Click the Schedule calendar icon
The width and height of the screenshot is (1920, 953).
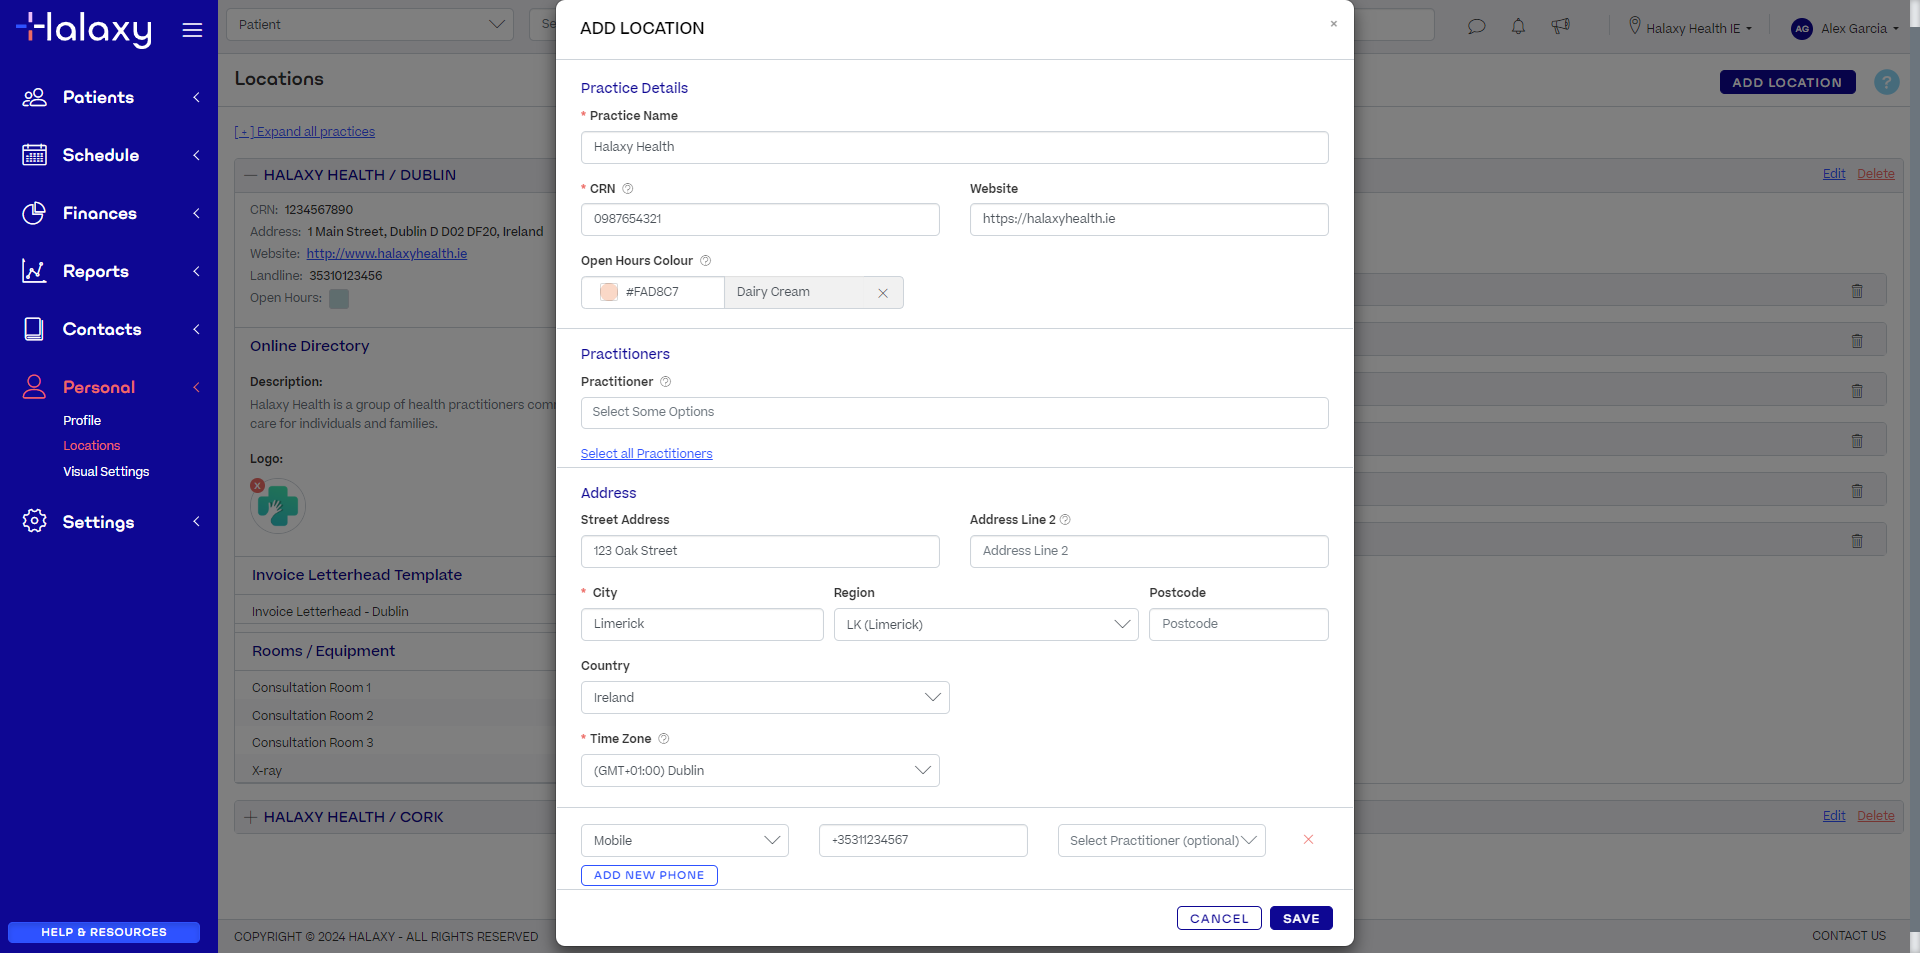pyautogui.click(x=35, y=155)
